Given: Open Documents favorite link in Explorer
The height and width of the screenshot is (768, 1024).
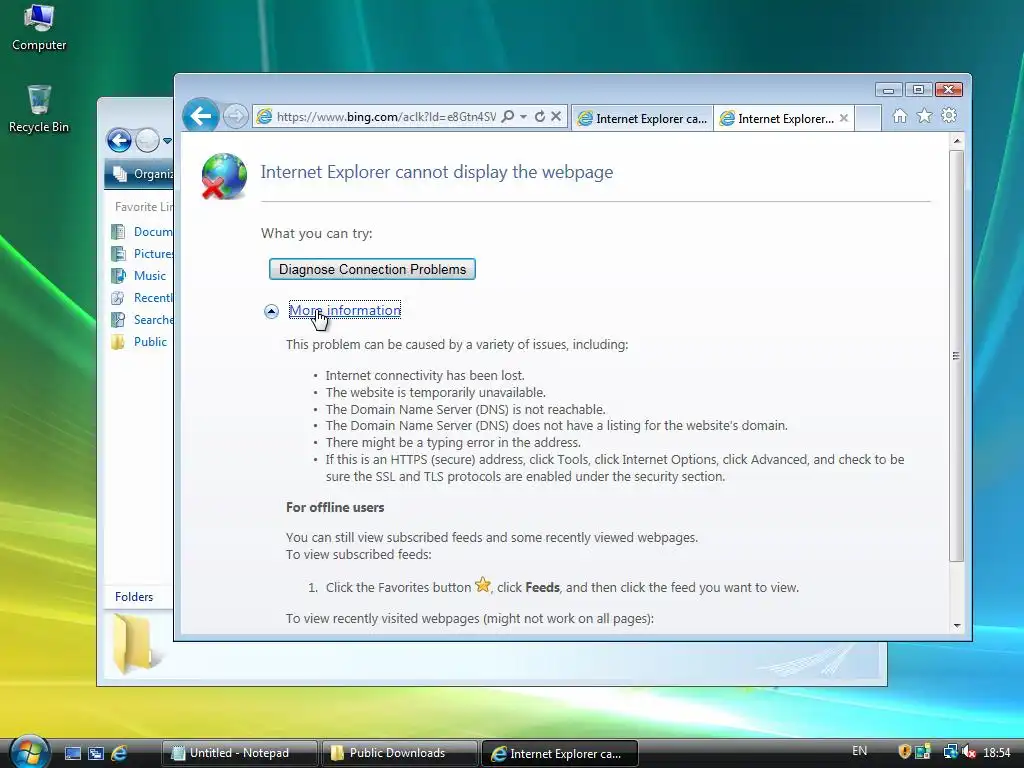Looking at the screenshot, I should (143, 232).
